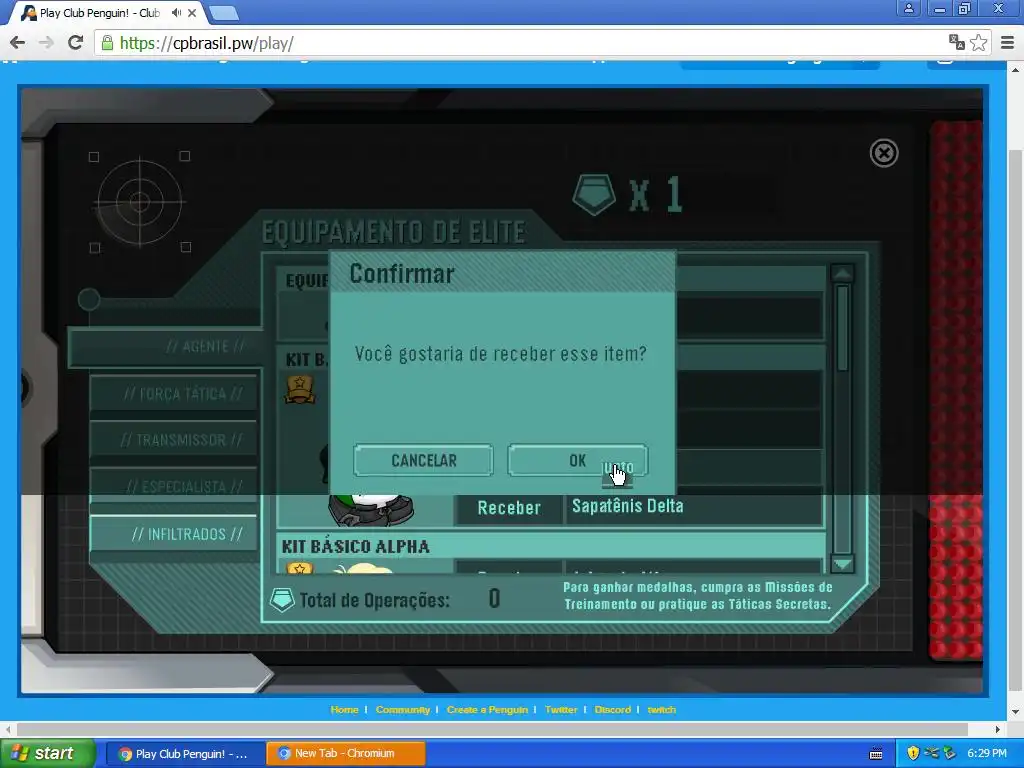
Task: Open the // INFILTRADOS // tab
Action: (174, 534)
